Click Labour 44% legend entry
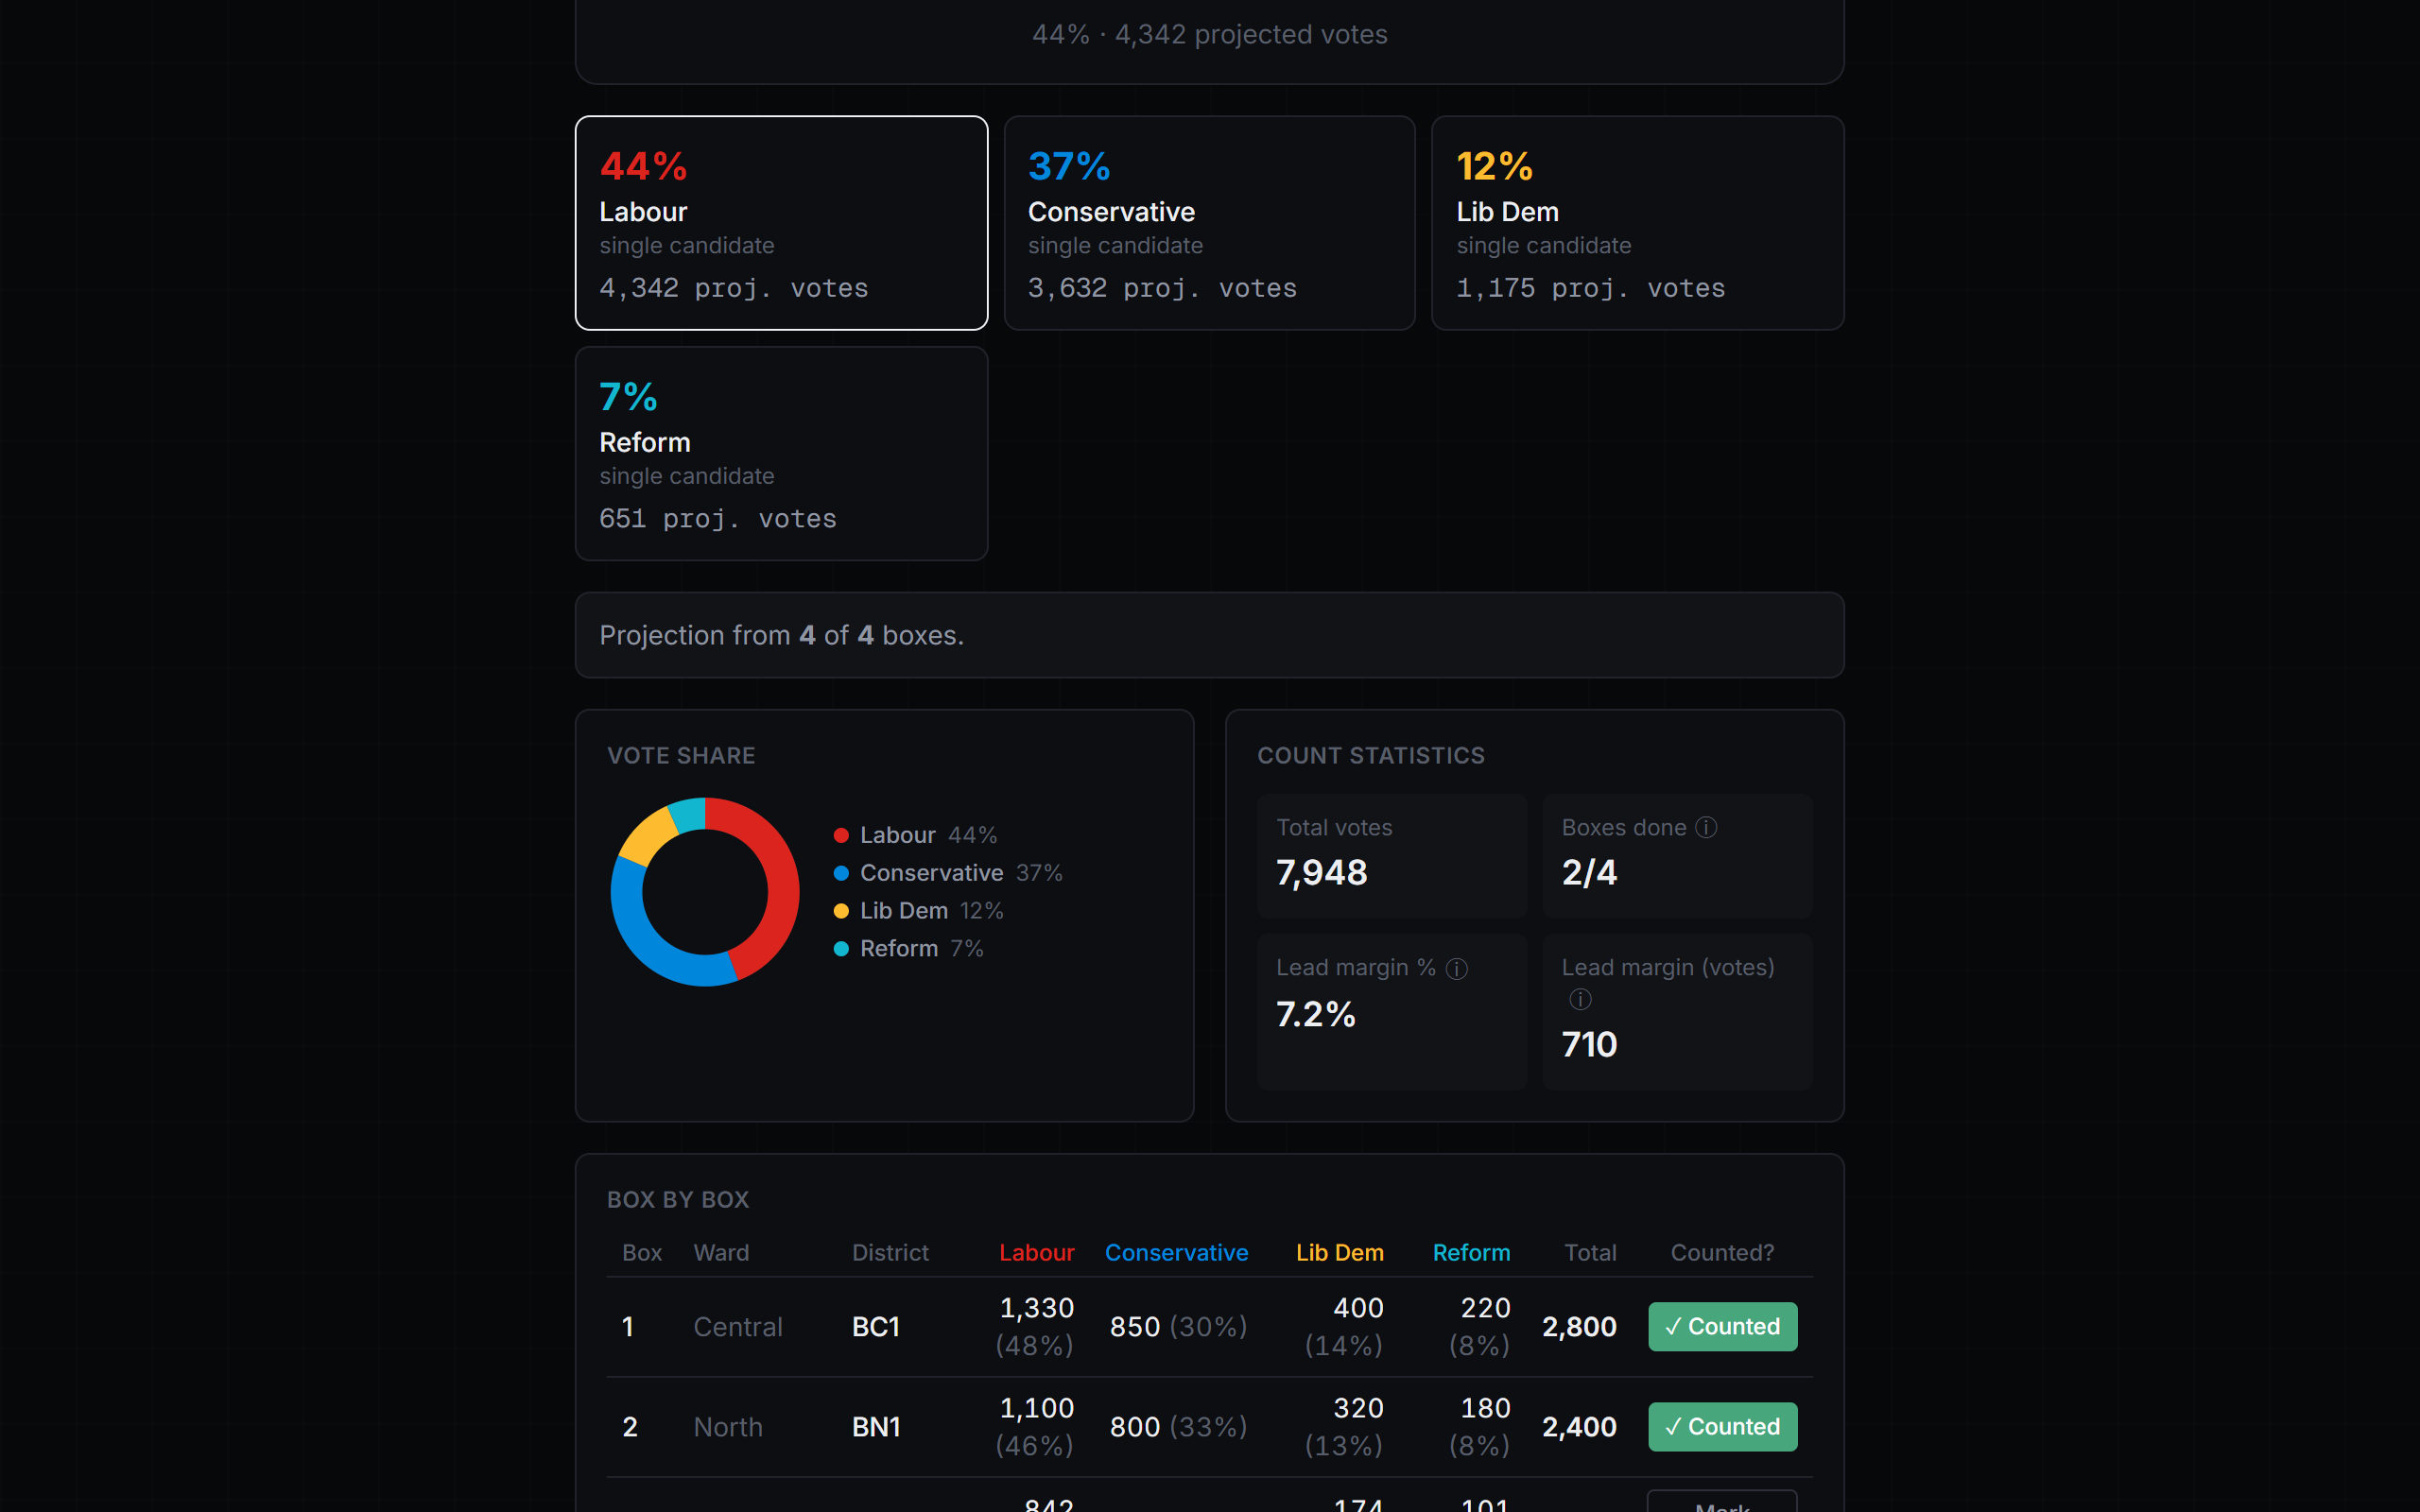 915,835
